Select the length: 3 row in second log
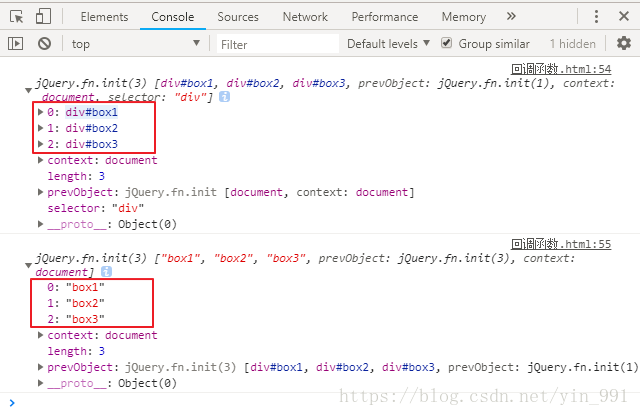This screenshot has width=640, height=416. pyautogui.click(x=76, y=351)
